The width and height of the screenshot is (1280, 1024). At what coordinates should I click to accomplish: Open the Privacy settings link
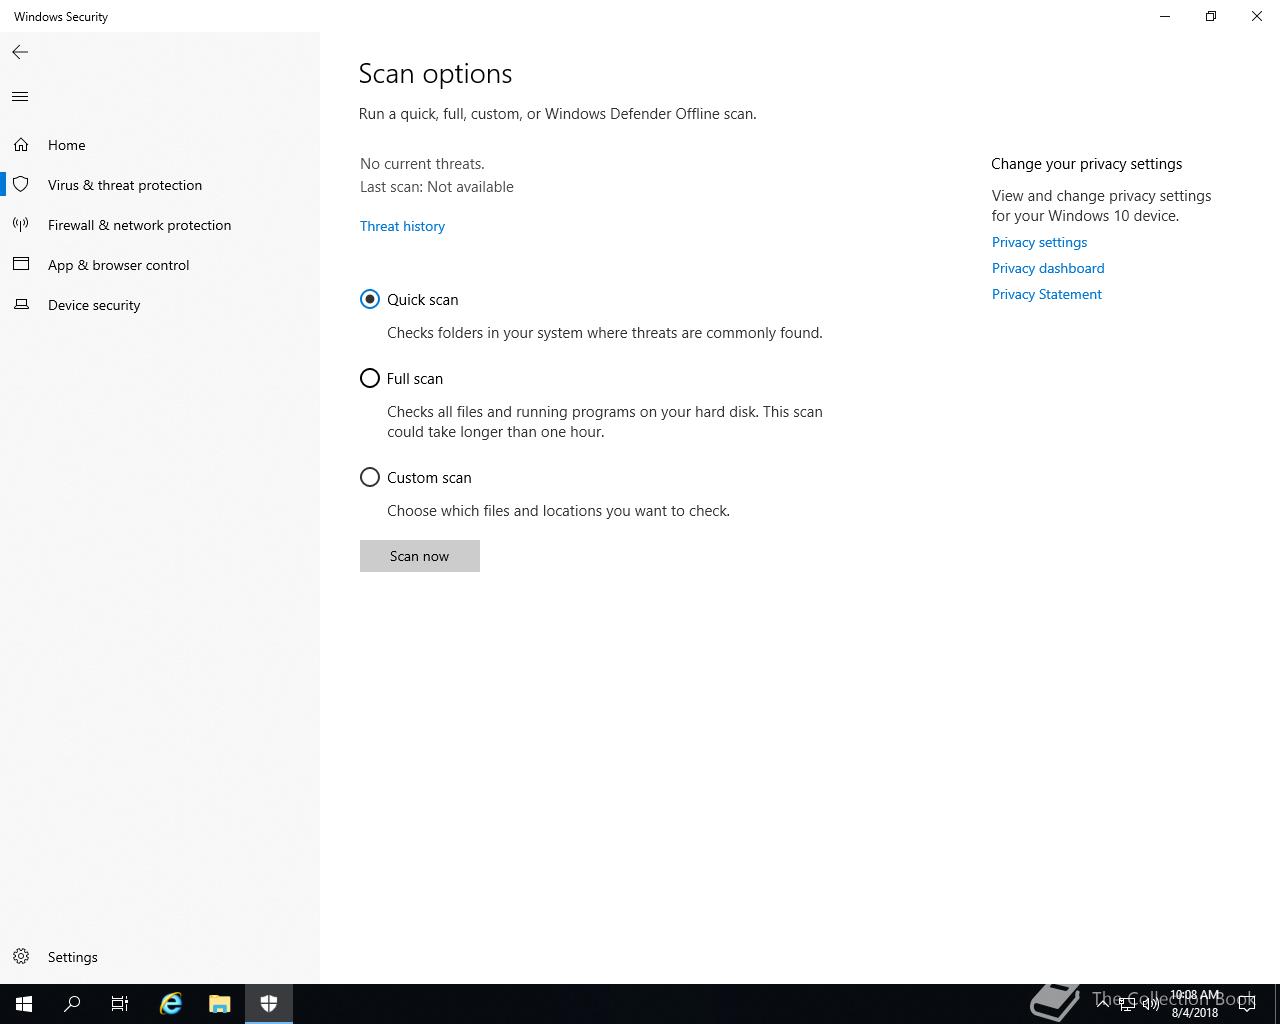pos(1039,242)
